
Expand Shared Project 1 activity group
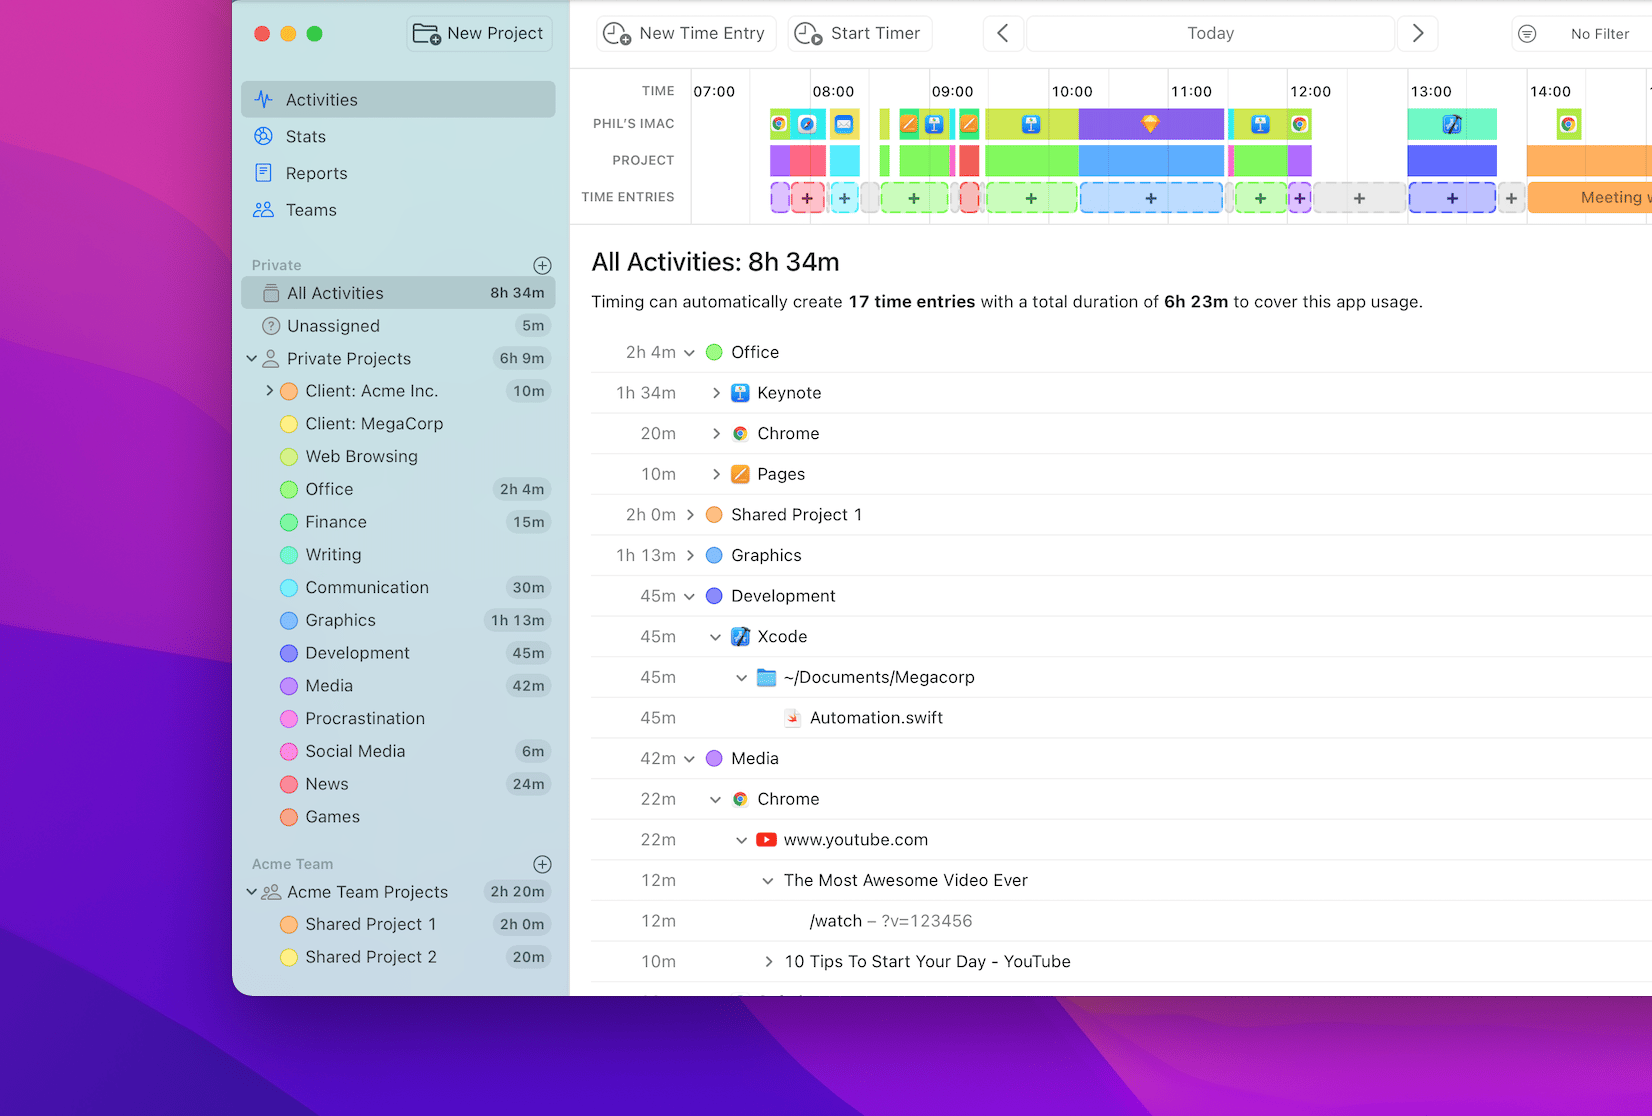(x=690, y=514)
